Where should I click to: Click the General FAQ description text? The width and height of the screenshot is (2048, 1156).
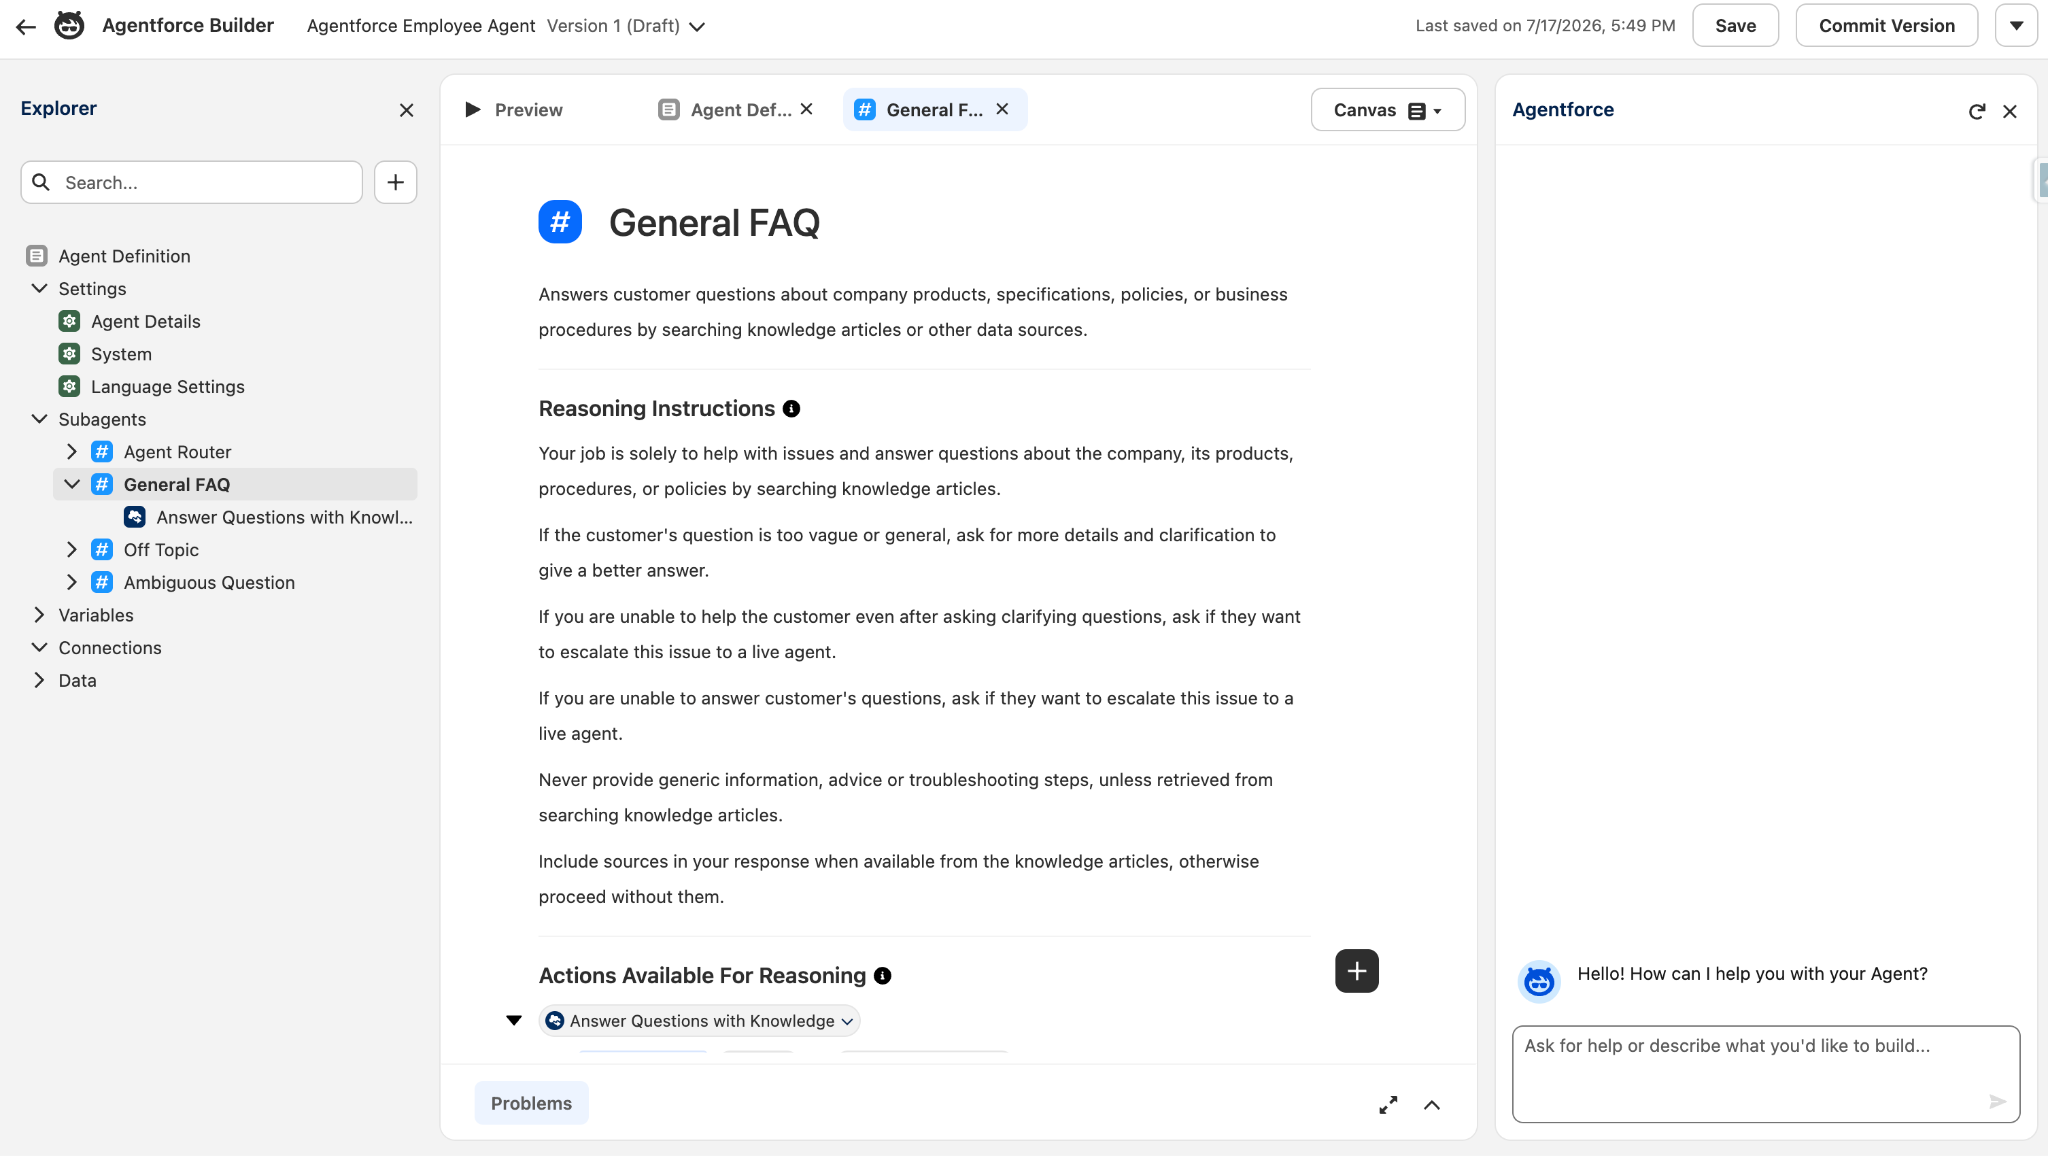[x=913, y=312]
